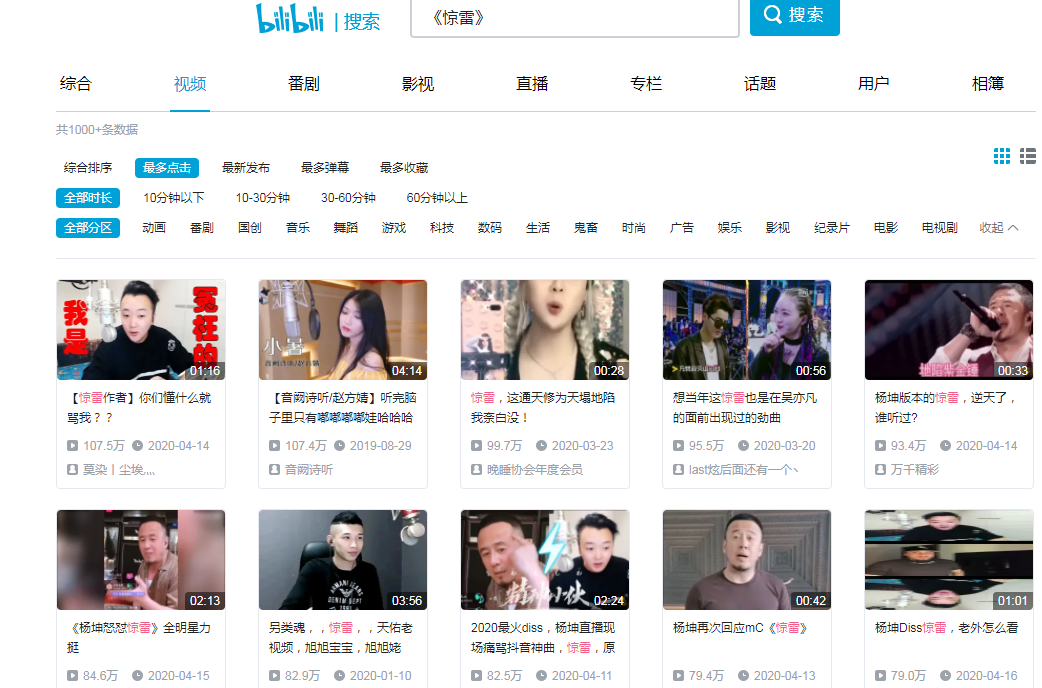
Task: Open the 专栏 tab
Action: tap(646, 84)
